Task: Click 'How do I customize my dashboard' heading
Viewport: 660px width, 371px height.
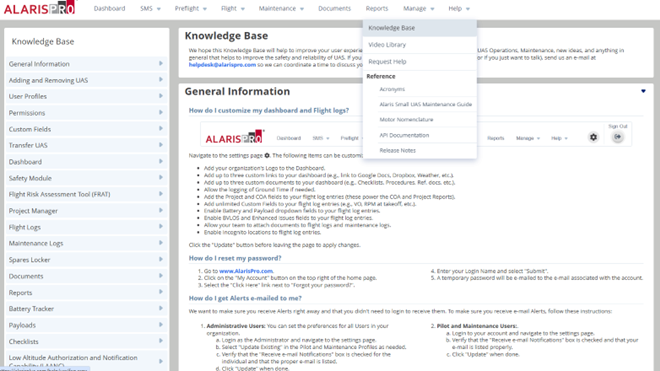Action: [x=269, y=110]
